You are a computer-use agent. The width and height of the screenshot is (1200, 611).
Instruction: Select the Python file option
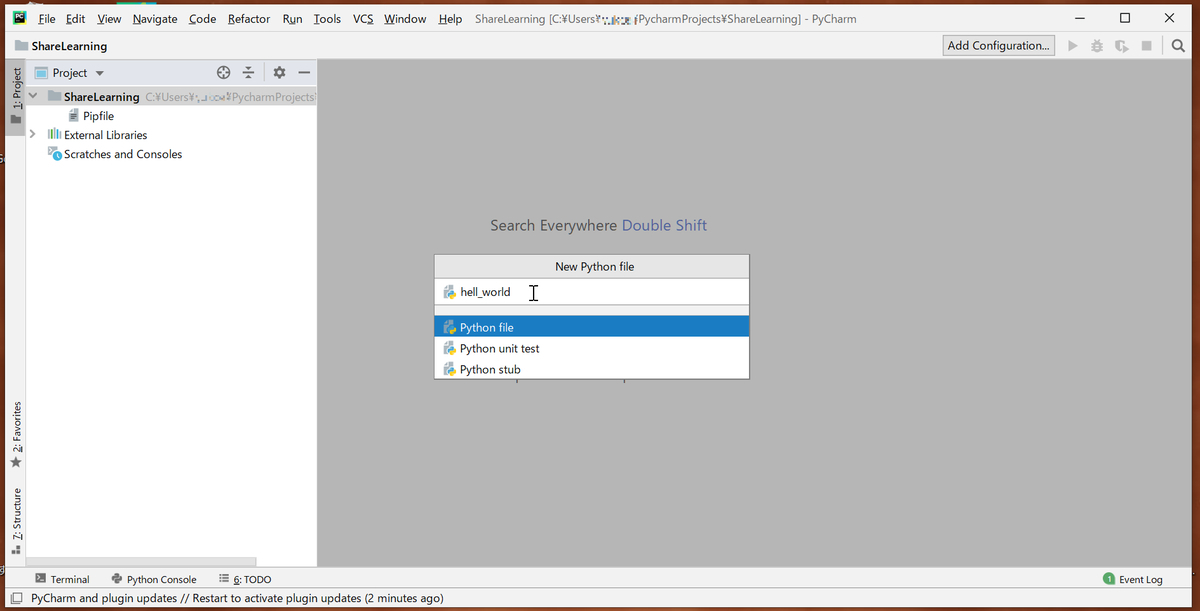[x=592, y=327]
